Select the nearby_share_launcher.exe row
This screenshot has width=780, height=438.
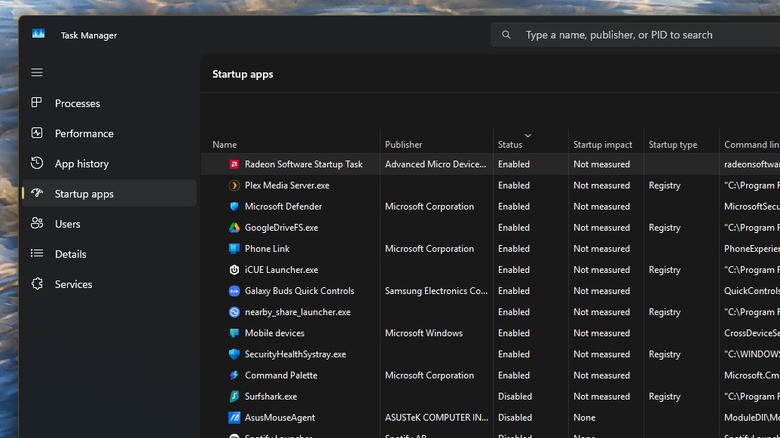click(x=297, y=312)
